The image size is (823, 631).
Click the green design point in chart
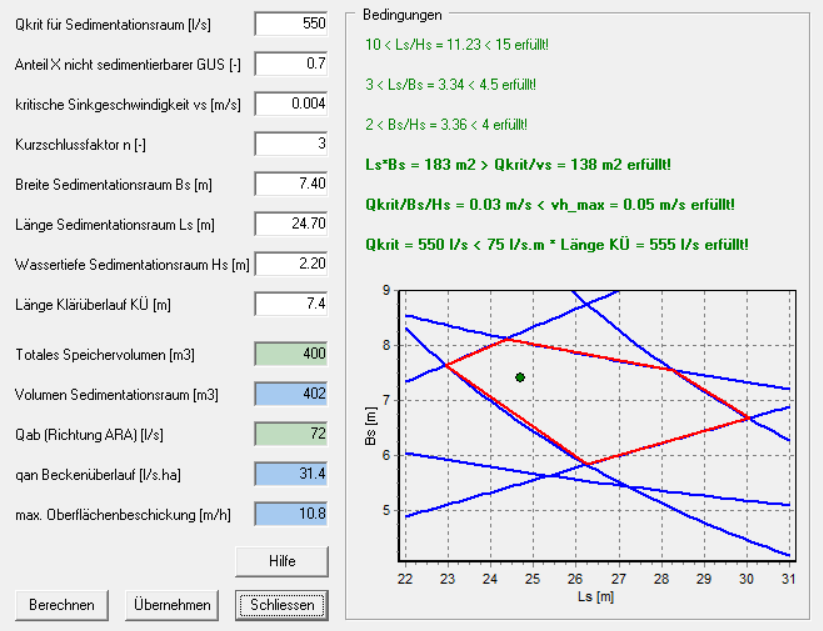pyautogui.click(x=520, y=377)
